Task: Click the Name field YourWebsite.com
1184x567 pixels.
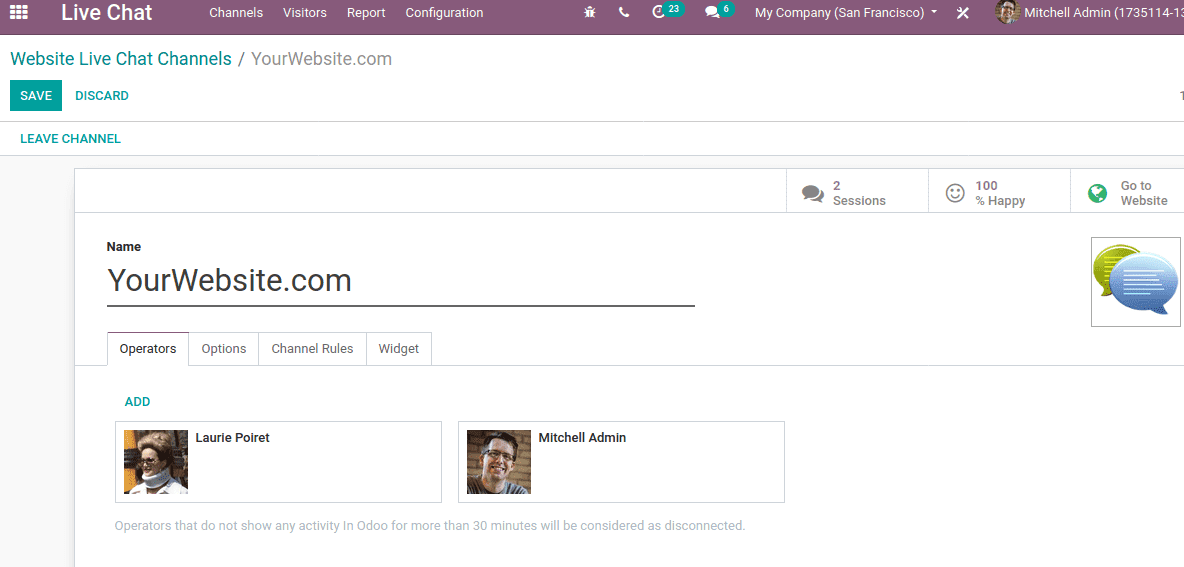Action: click(400, 280)
